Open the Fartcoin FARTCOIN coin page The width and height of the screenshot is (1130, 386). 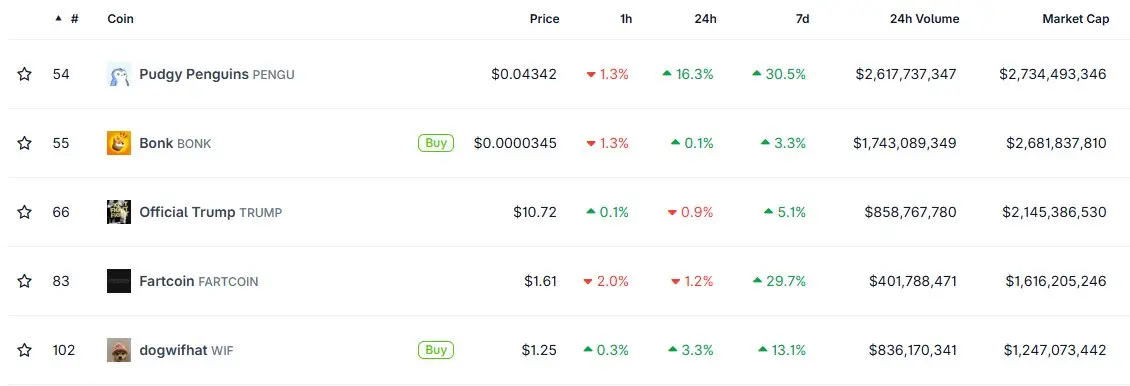199,282
